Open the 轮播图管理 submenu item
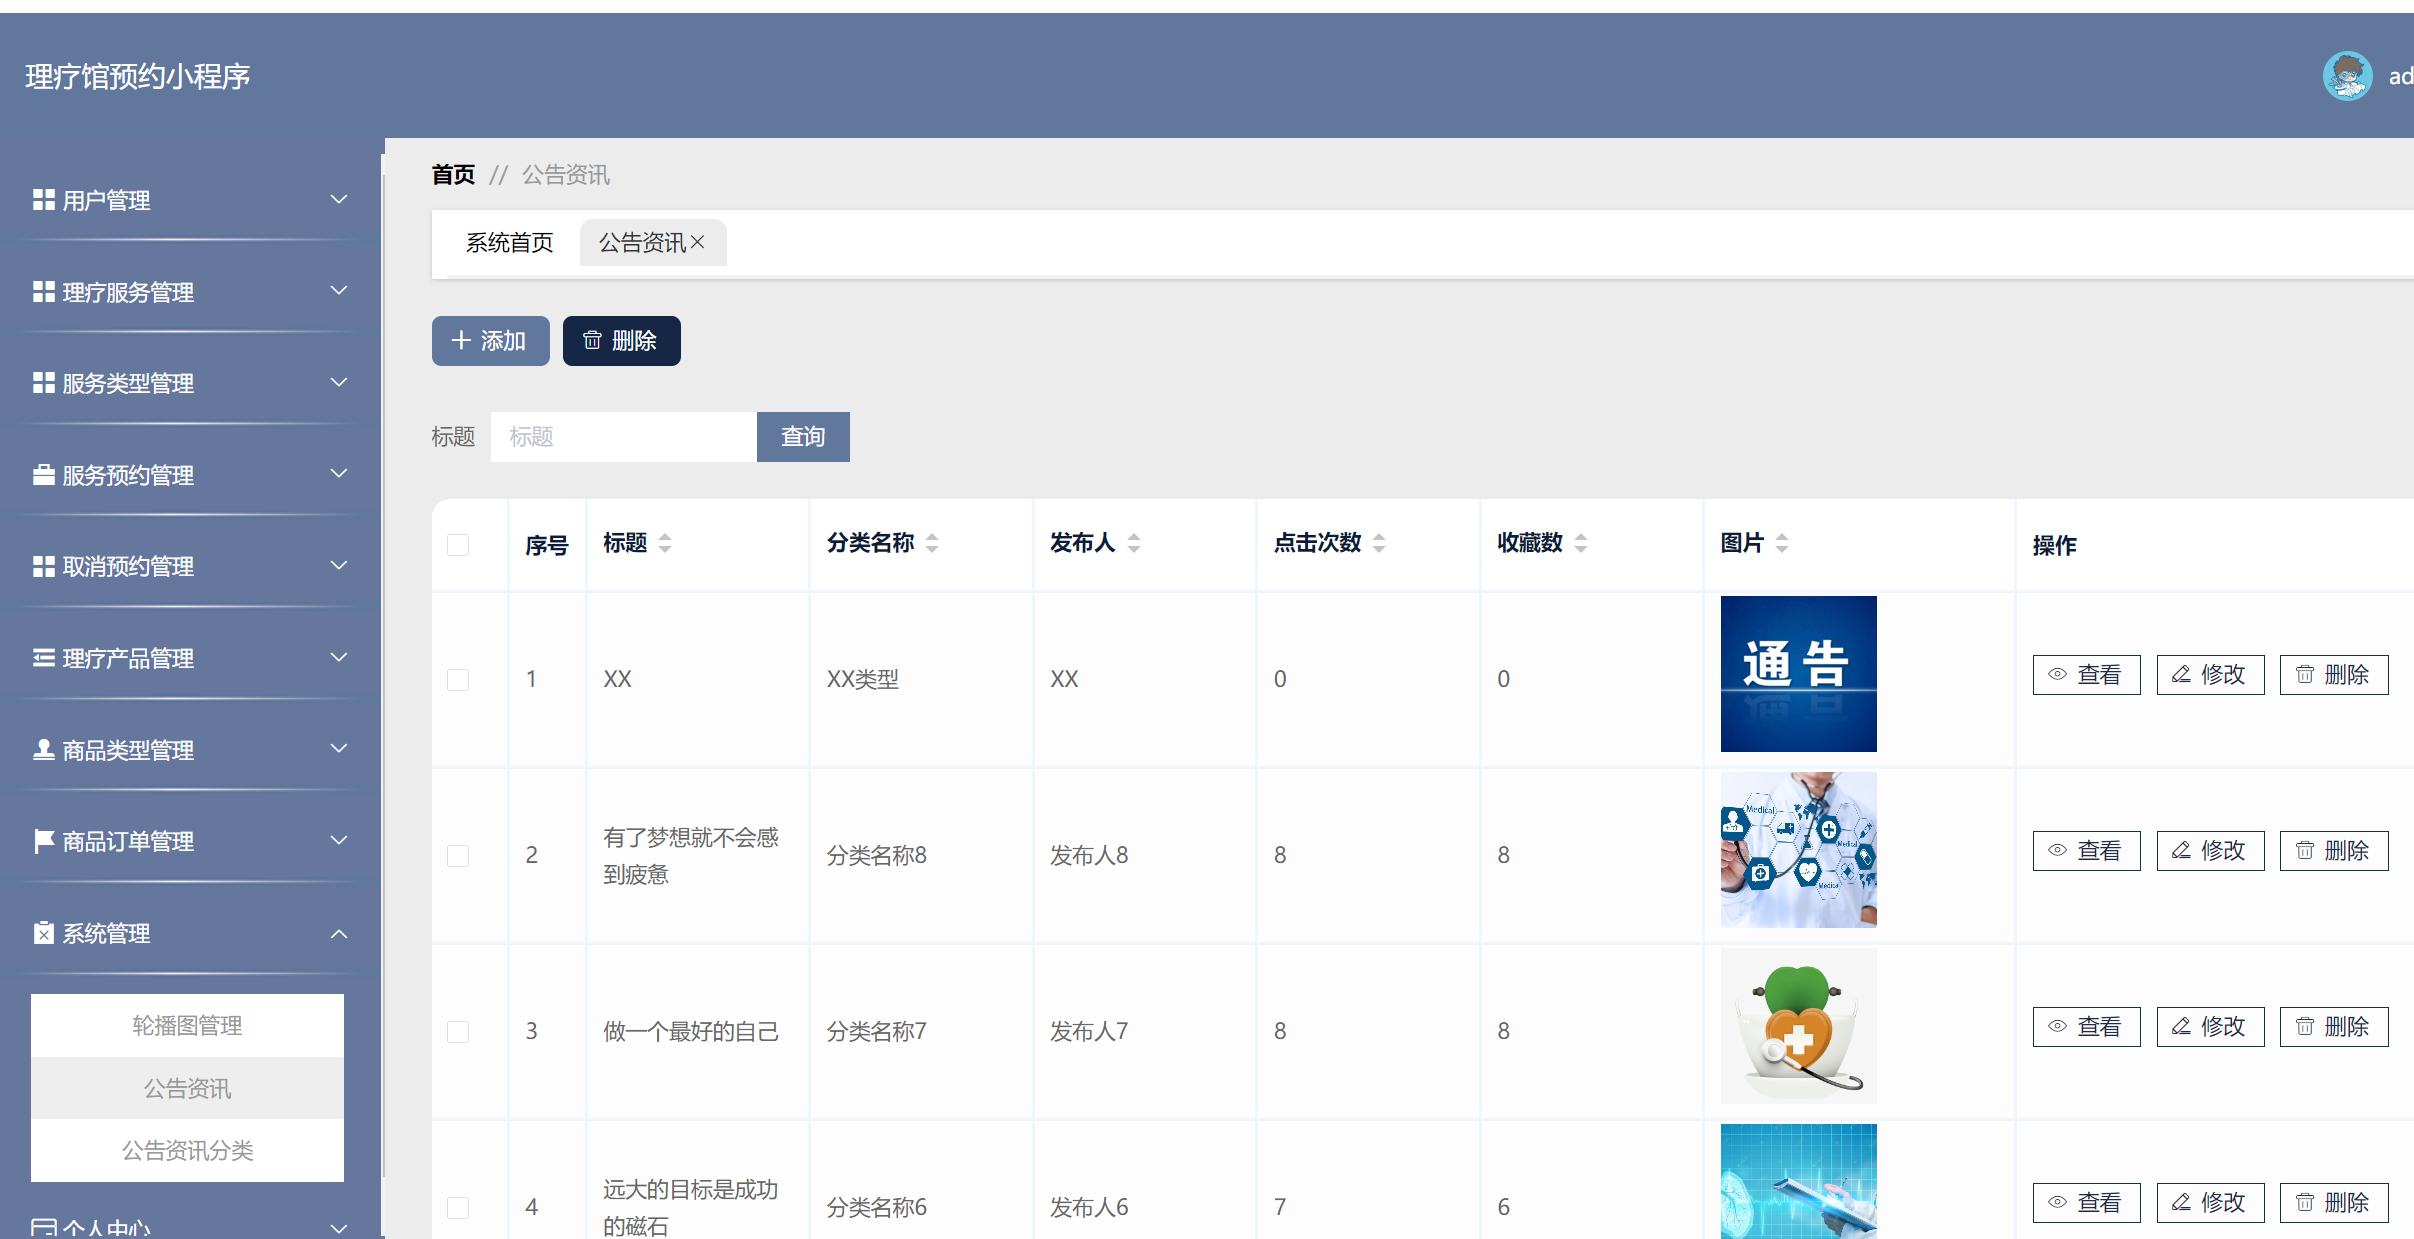 tap(187, 1025)
